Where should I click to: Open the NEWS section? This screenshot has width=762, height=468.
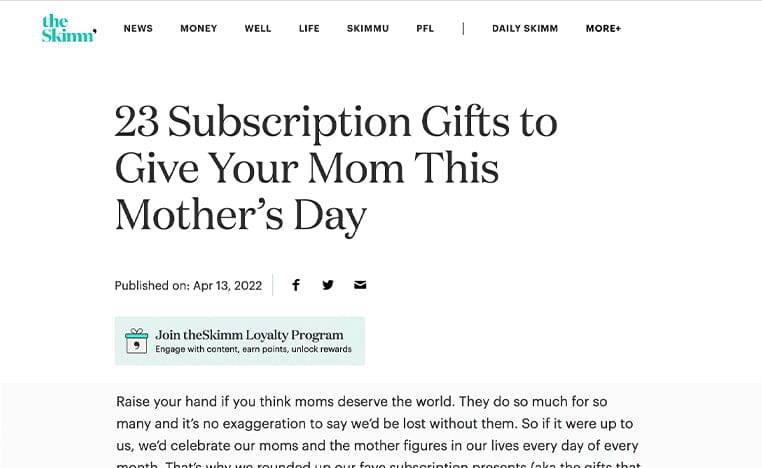(x=138, y=29)
